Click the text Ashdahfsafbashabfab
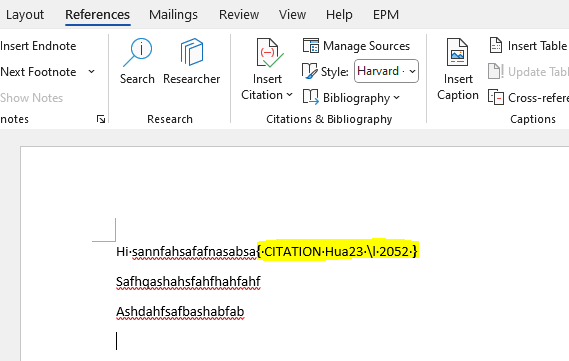Viewport: 569px width, 361px height. coord(180,312)
